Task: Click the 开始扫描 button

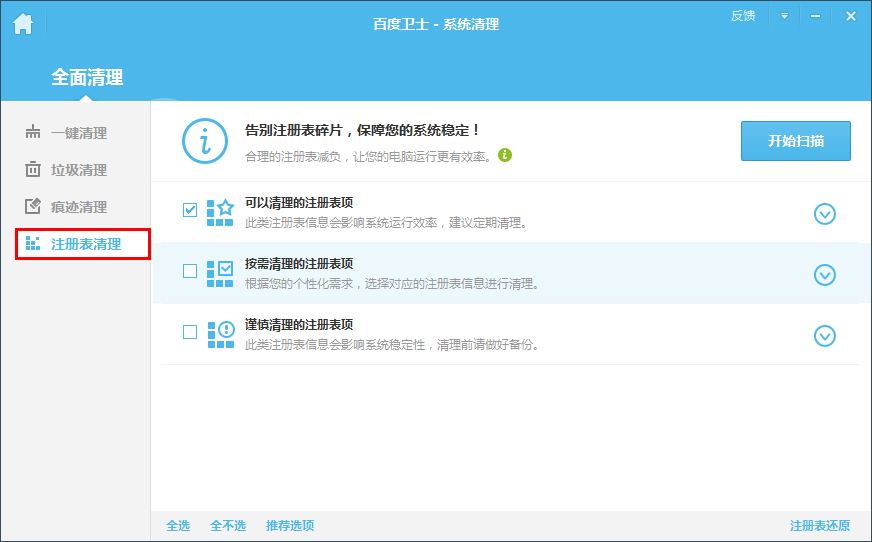Action: 796,141
